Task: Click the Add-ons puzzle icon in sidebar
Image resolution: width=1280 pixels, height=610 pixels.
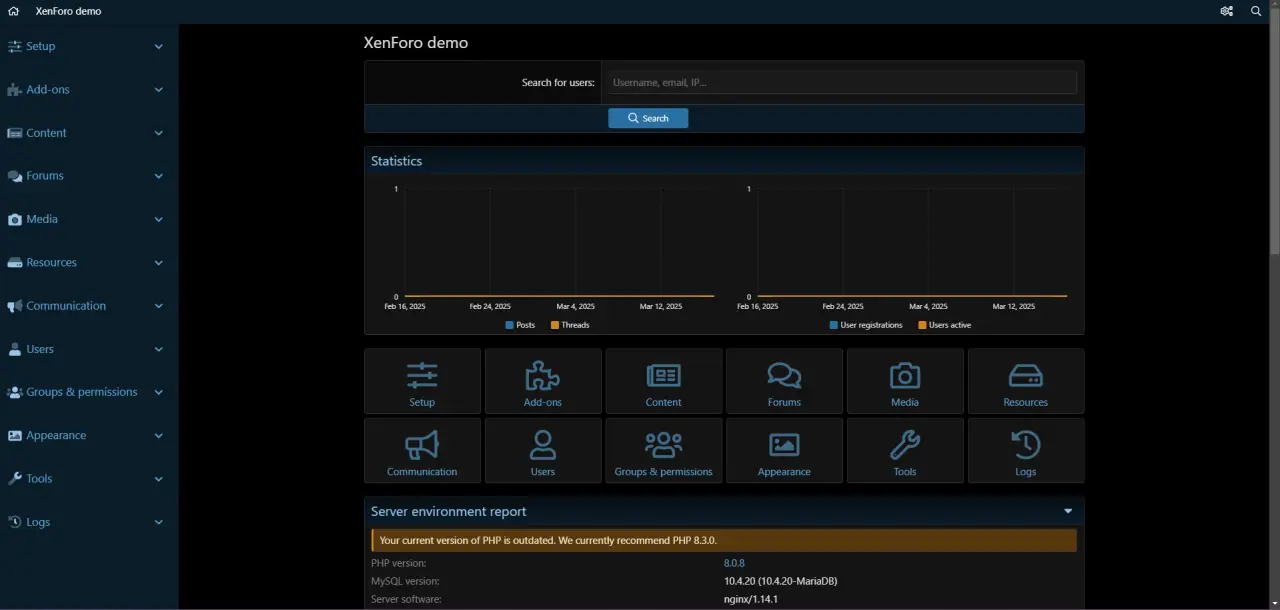Action: point(14,89)
